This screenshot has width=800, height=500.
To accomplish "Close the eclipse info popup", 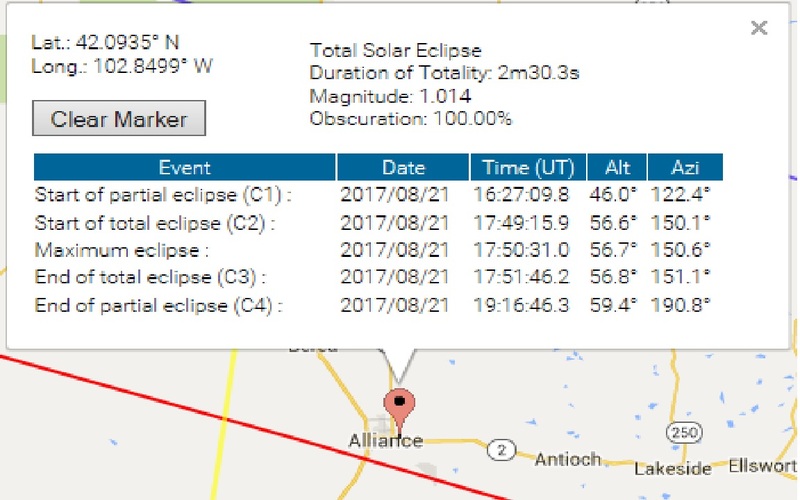I will coord(759,28).
